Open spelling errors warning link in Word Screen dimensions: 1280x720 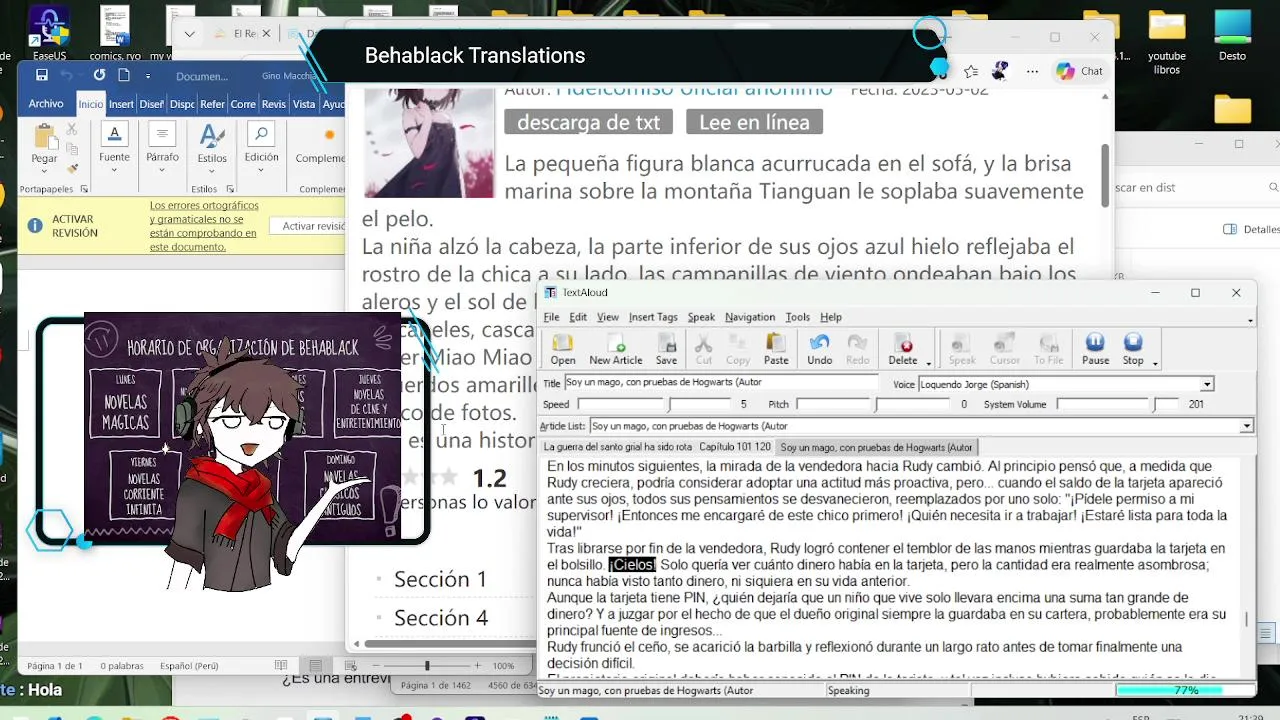(204, 226)
